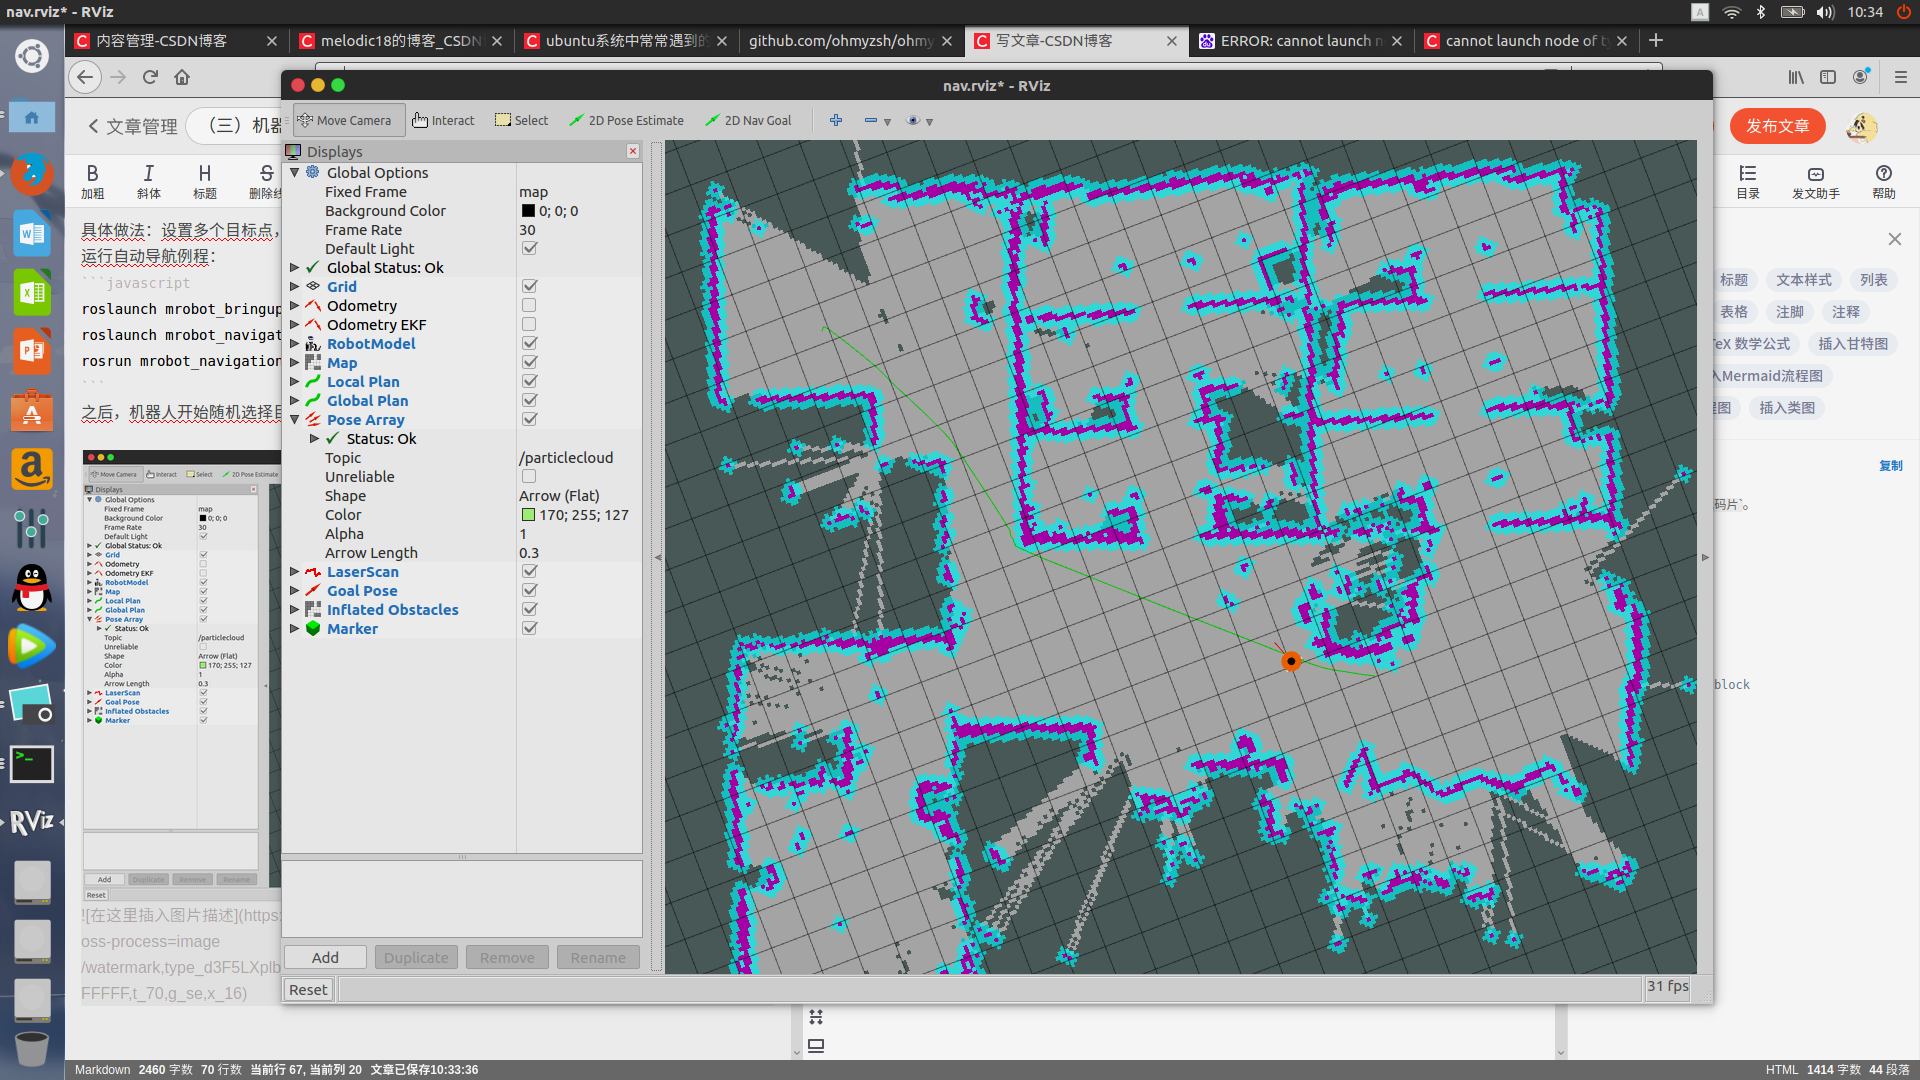Open the Trash in the dock
Viewport: 1920px width, 1080px height.
32,1049
